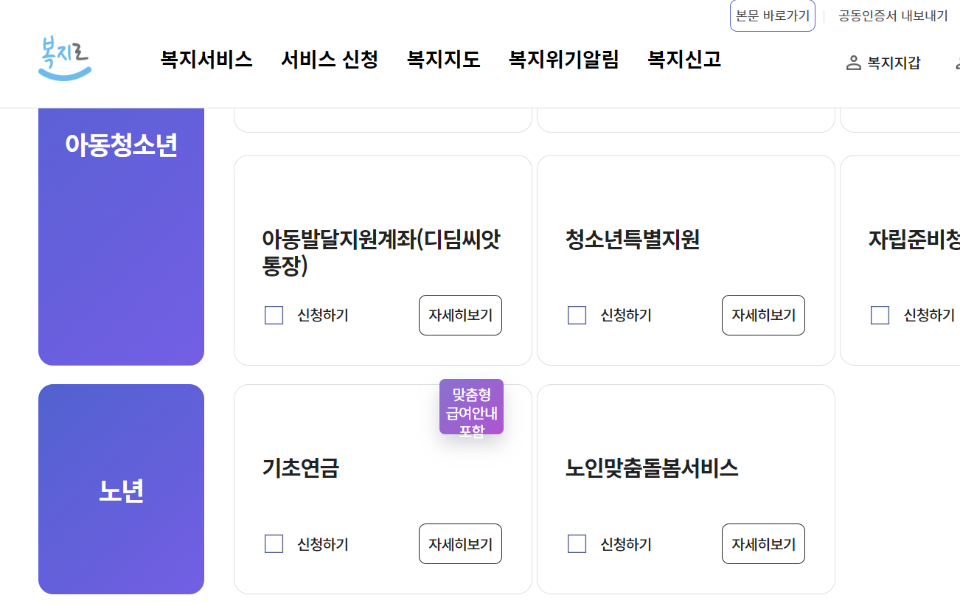Screen dimensions: 960x603
Task: Click the 본문 바로가기 link
Action: (x=771, y=17)
